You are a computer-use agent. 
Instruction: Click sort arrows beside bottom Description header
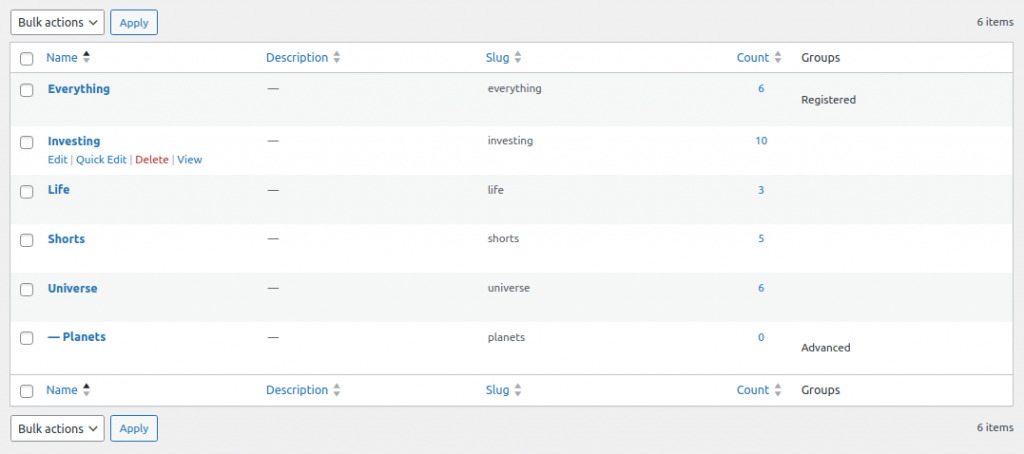[x=337, y=390]
